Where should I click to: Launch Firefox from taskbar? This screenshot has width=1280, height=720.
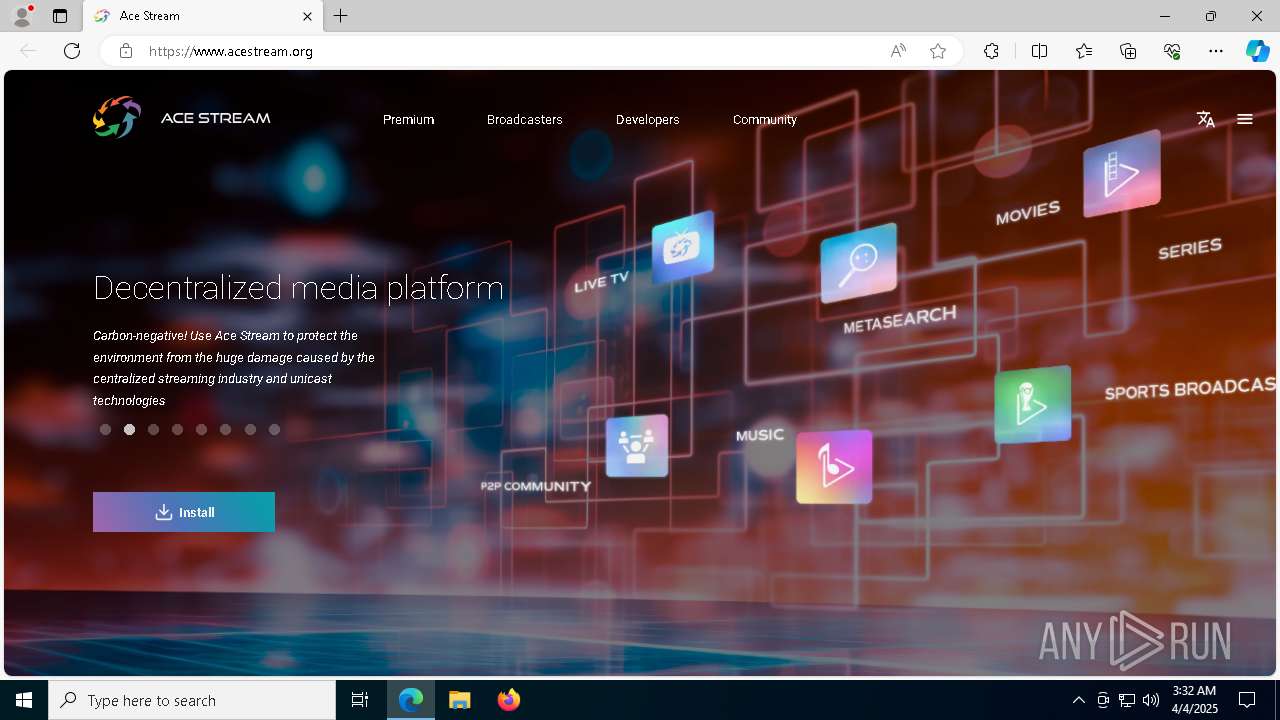point(509,700)
